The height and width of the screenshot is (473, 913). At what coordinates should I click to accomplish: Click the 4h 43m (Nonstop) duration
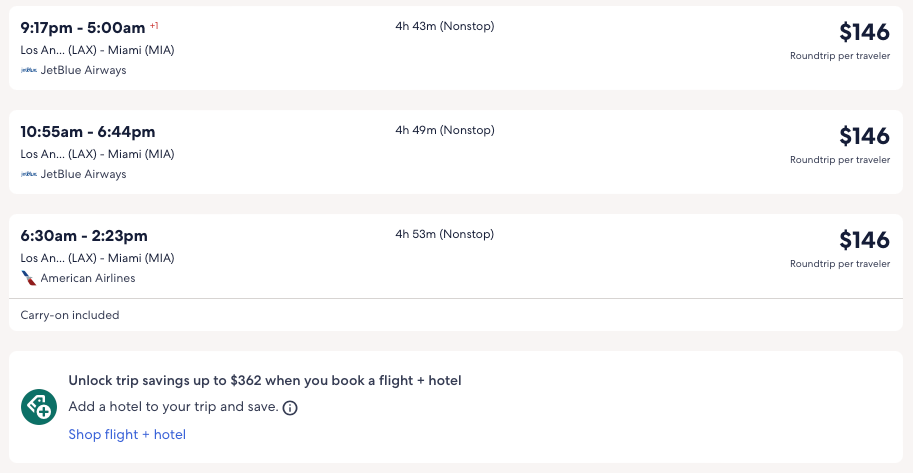coord(444,26)
